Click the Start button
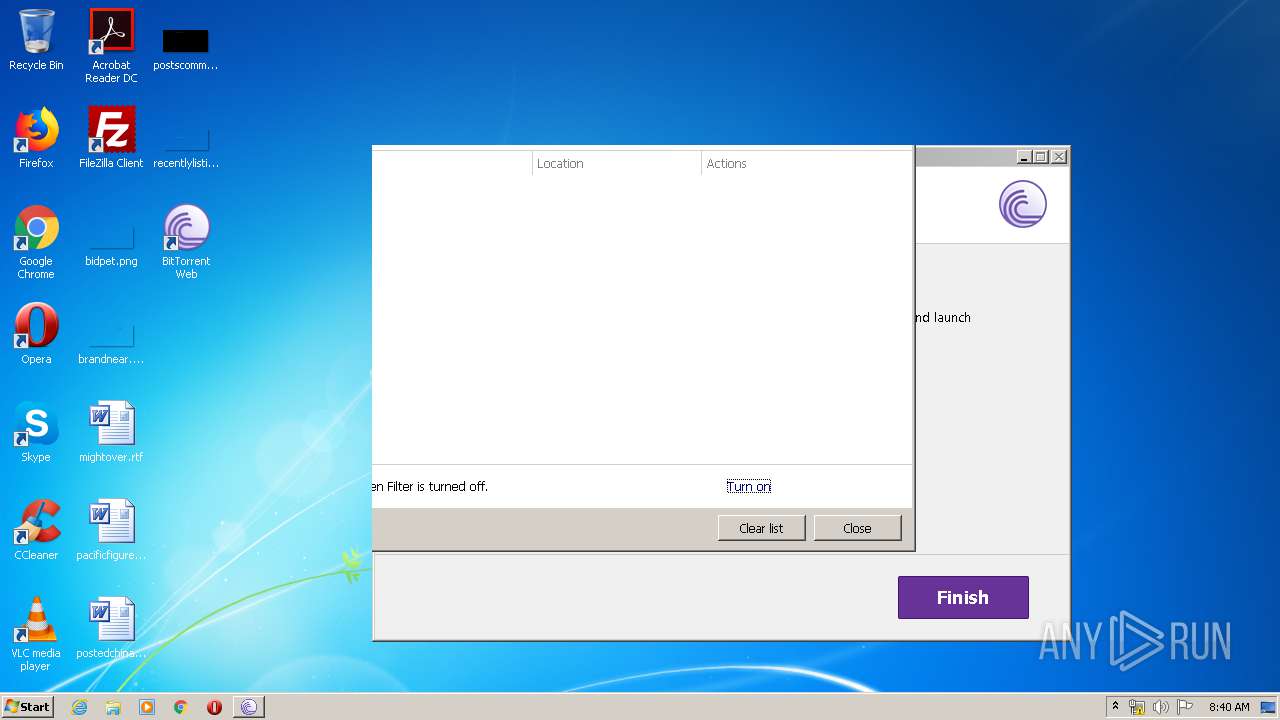The width and height of the screenshot is (1280, 720). (x=28, y=707)
